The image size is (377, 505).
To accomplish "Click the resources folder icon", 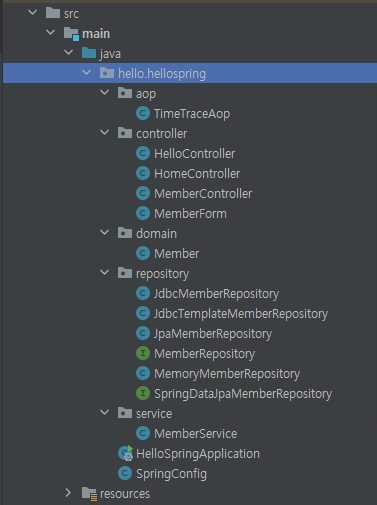I will pos(89,494).
